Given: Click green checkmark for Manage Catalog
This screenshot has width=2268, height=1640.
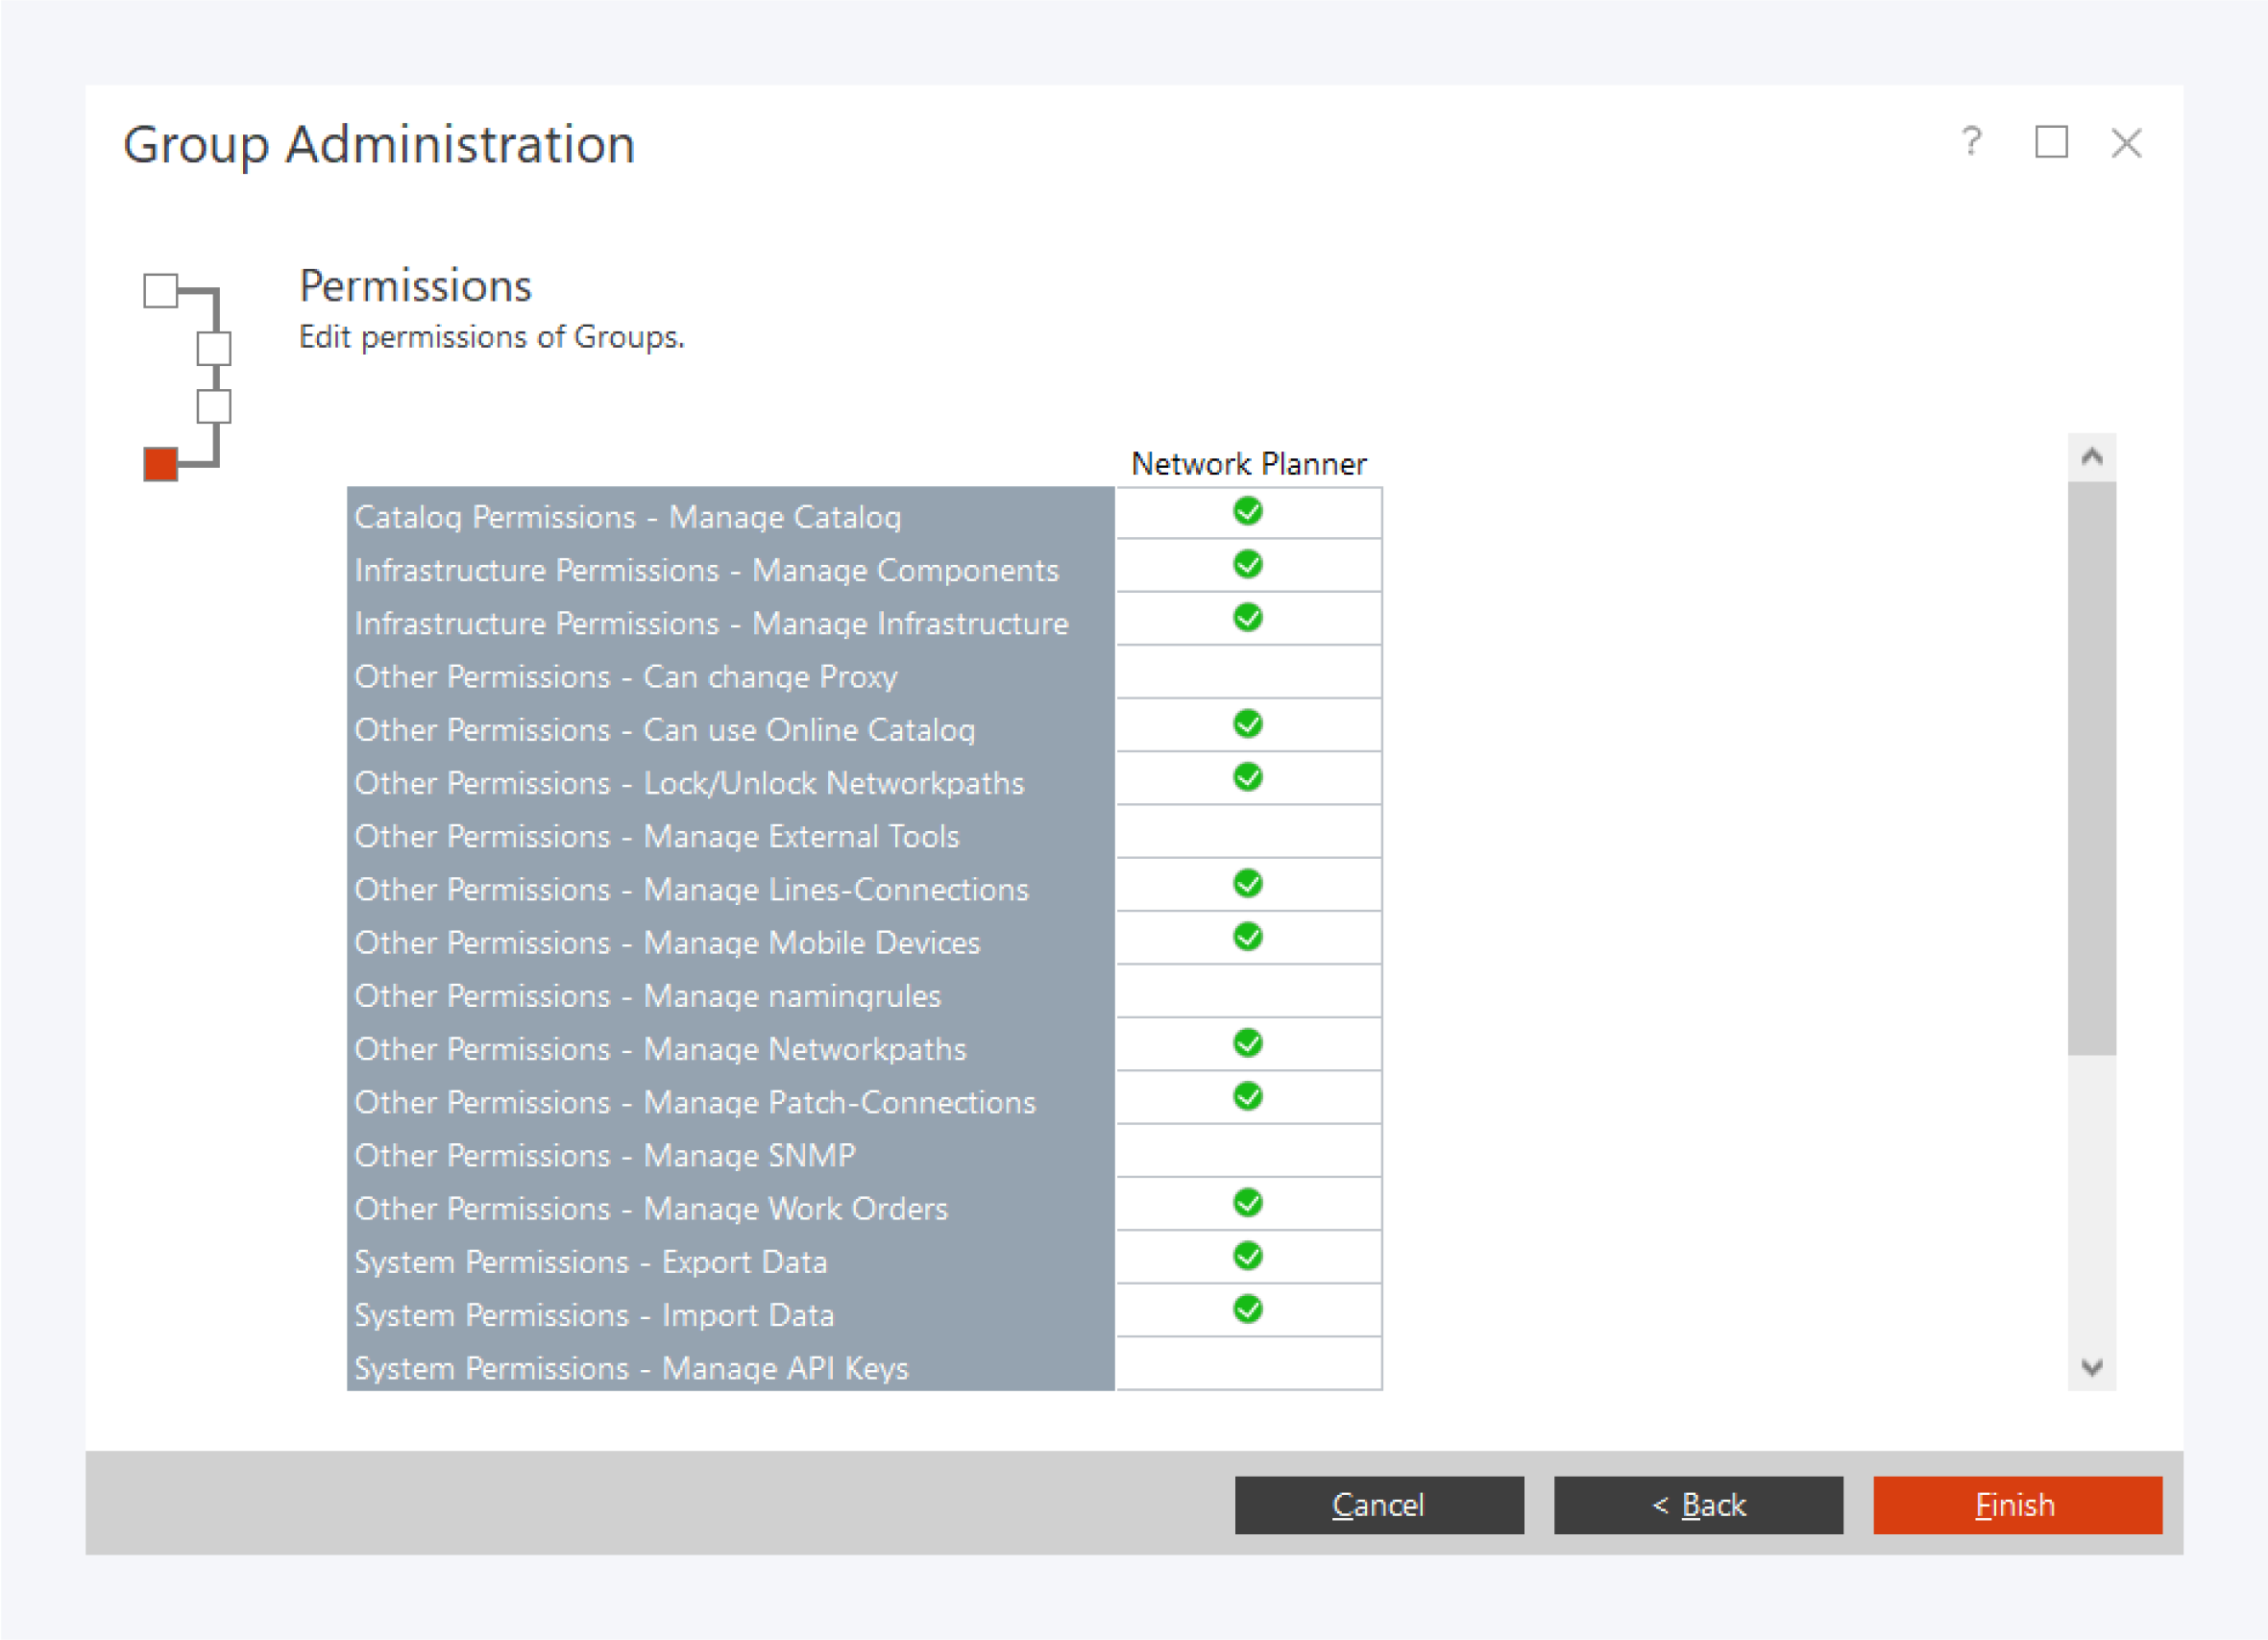Looking at the screenshot, I should click(1247, 512).
